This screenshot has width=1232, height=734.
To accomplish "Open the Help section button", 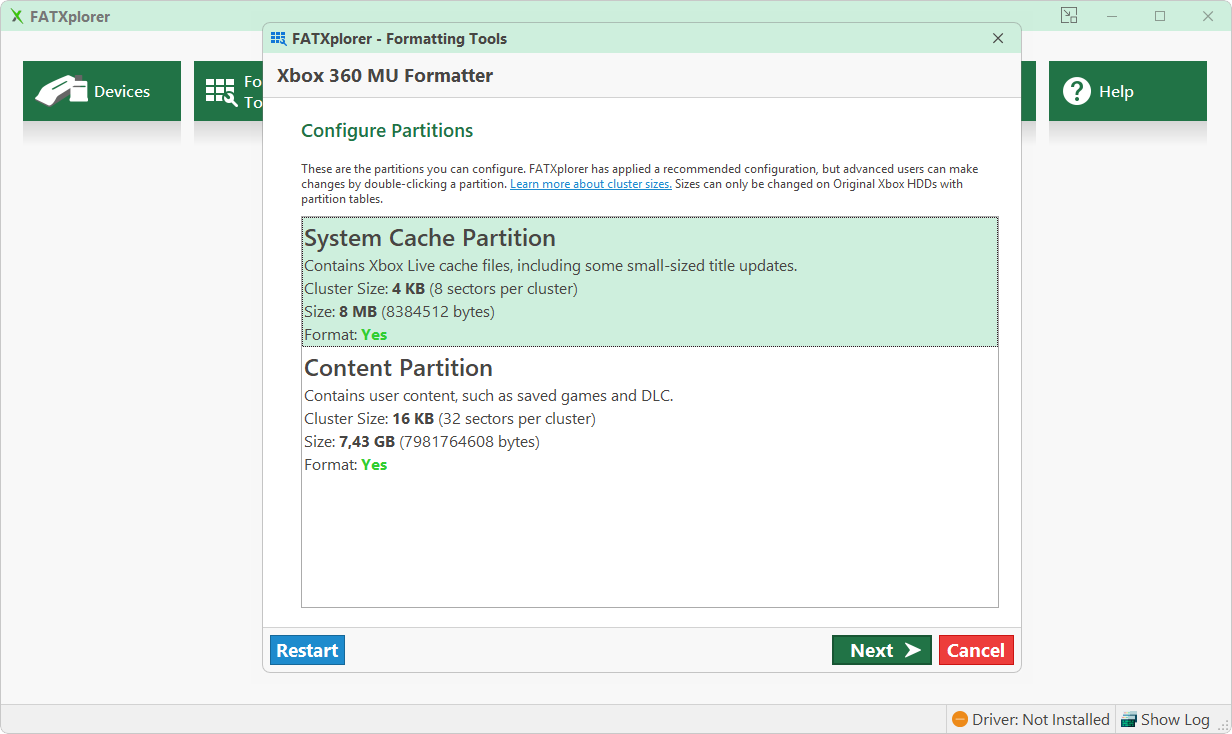I will click(x=1128, y=91).
